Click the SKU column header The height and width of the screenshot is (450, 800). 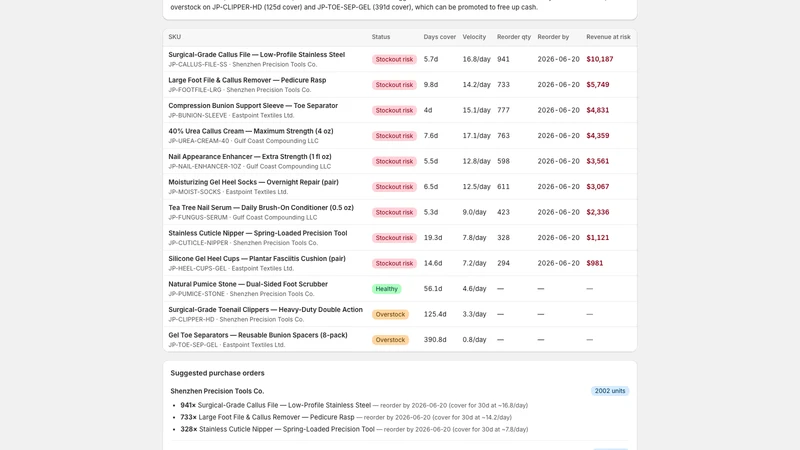(174, 37)
